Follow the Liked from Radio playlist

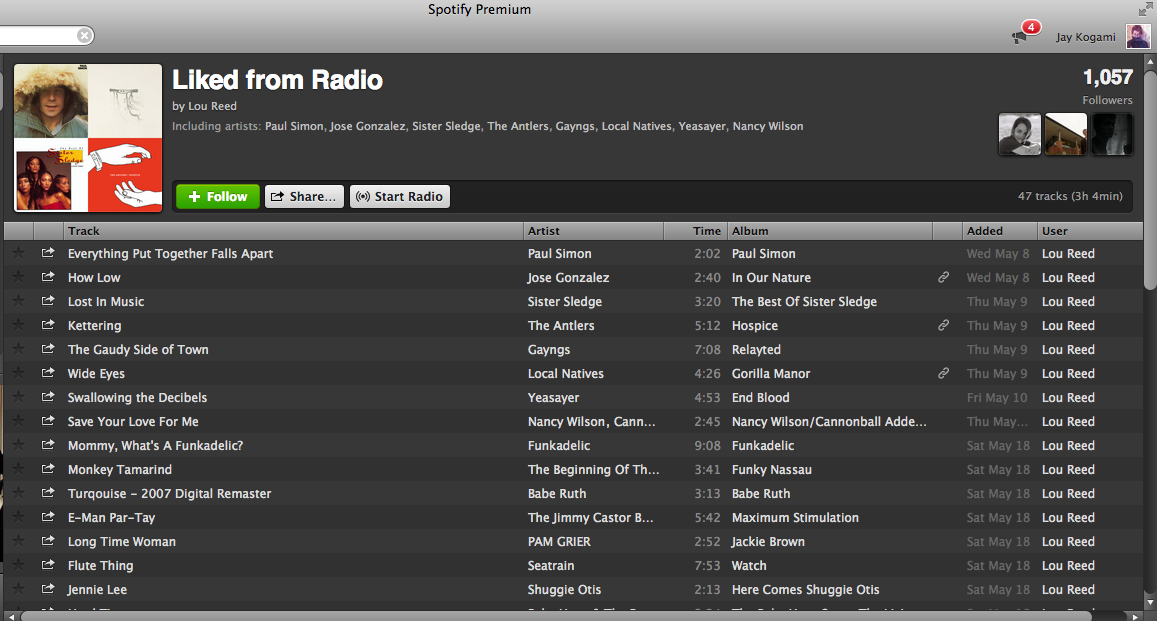click(x=218, y=196)
